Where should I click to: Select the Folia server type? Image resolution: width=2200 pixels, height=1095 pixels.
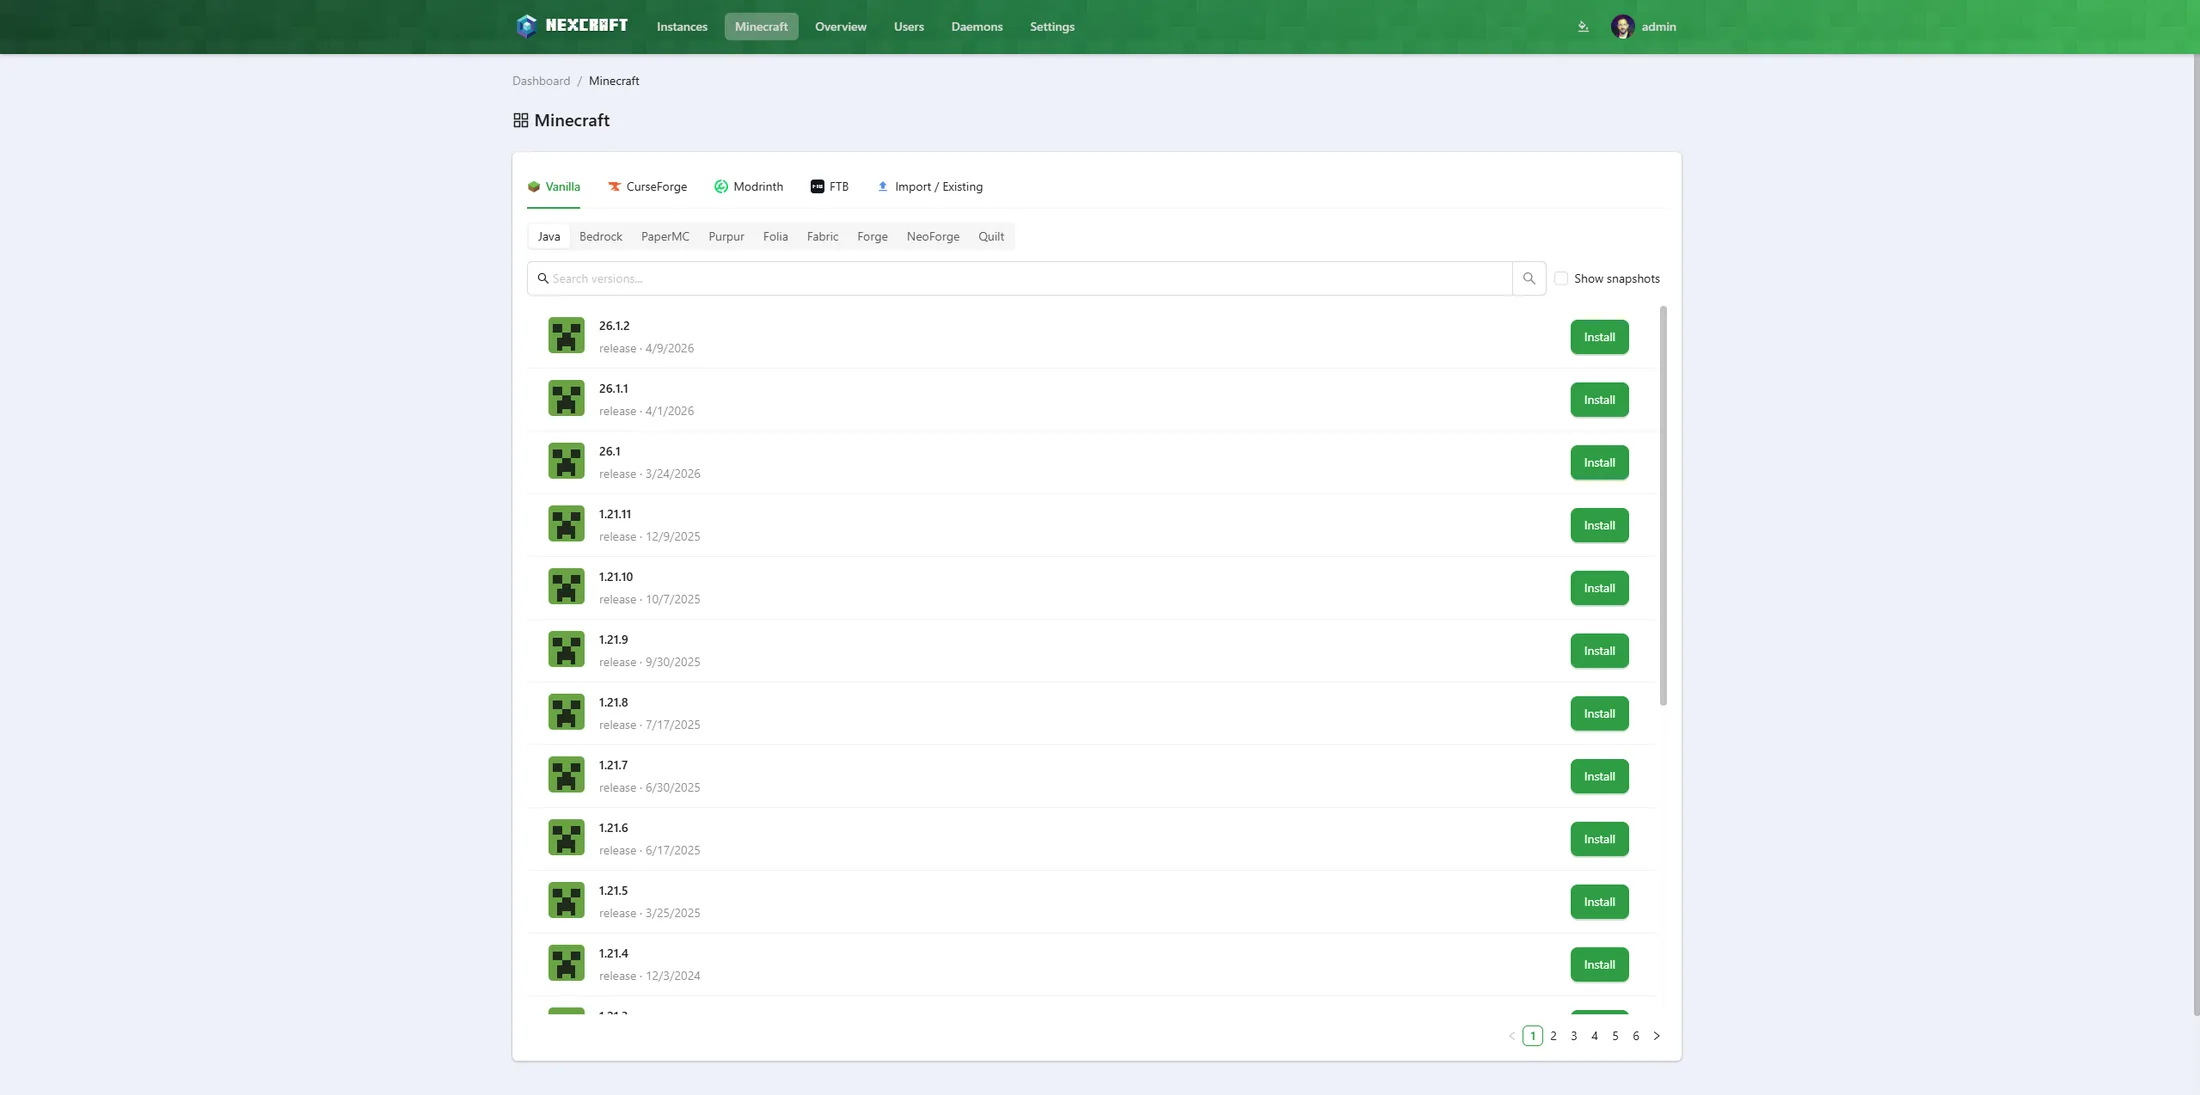(775, 237)
